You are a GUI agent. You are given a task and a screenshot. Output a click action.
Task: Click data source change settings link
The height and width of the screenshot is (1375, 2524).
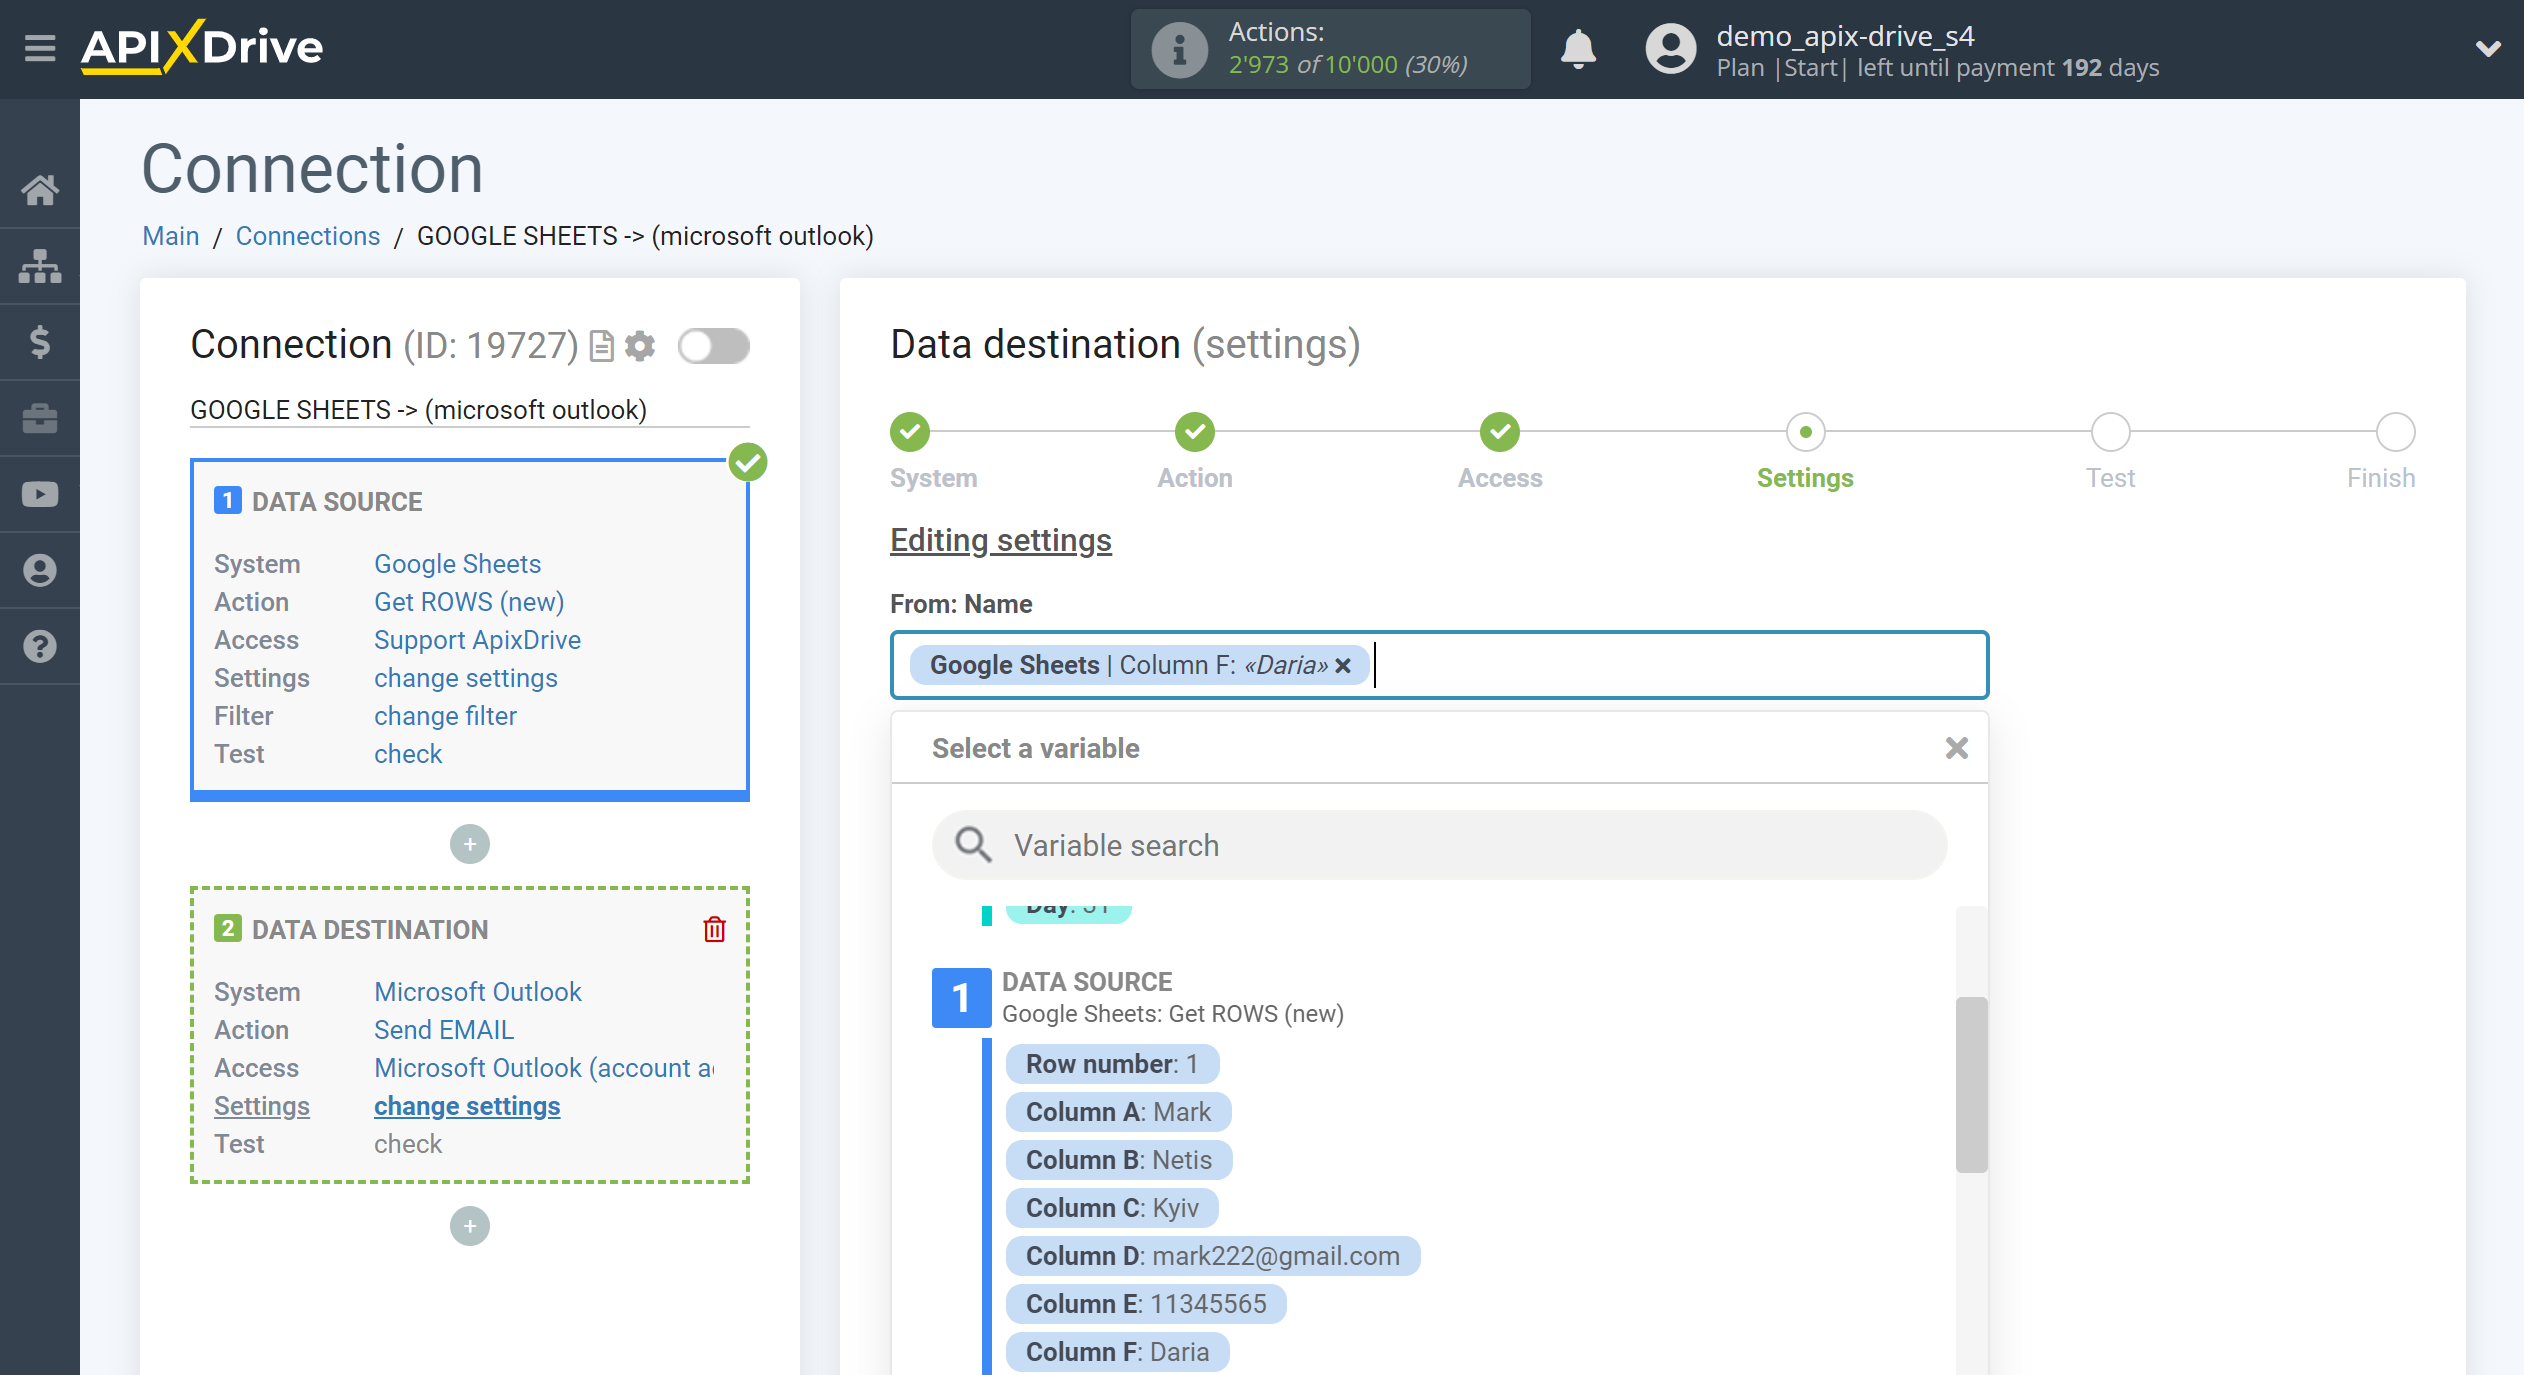point(465,678)
